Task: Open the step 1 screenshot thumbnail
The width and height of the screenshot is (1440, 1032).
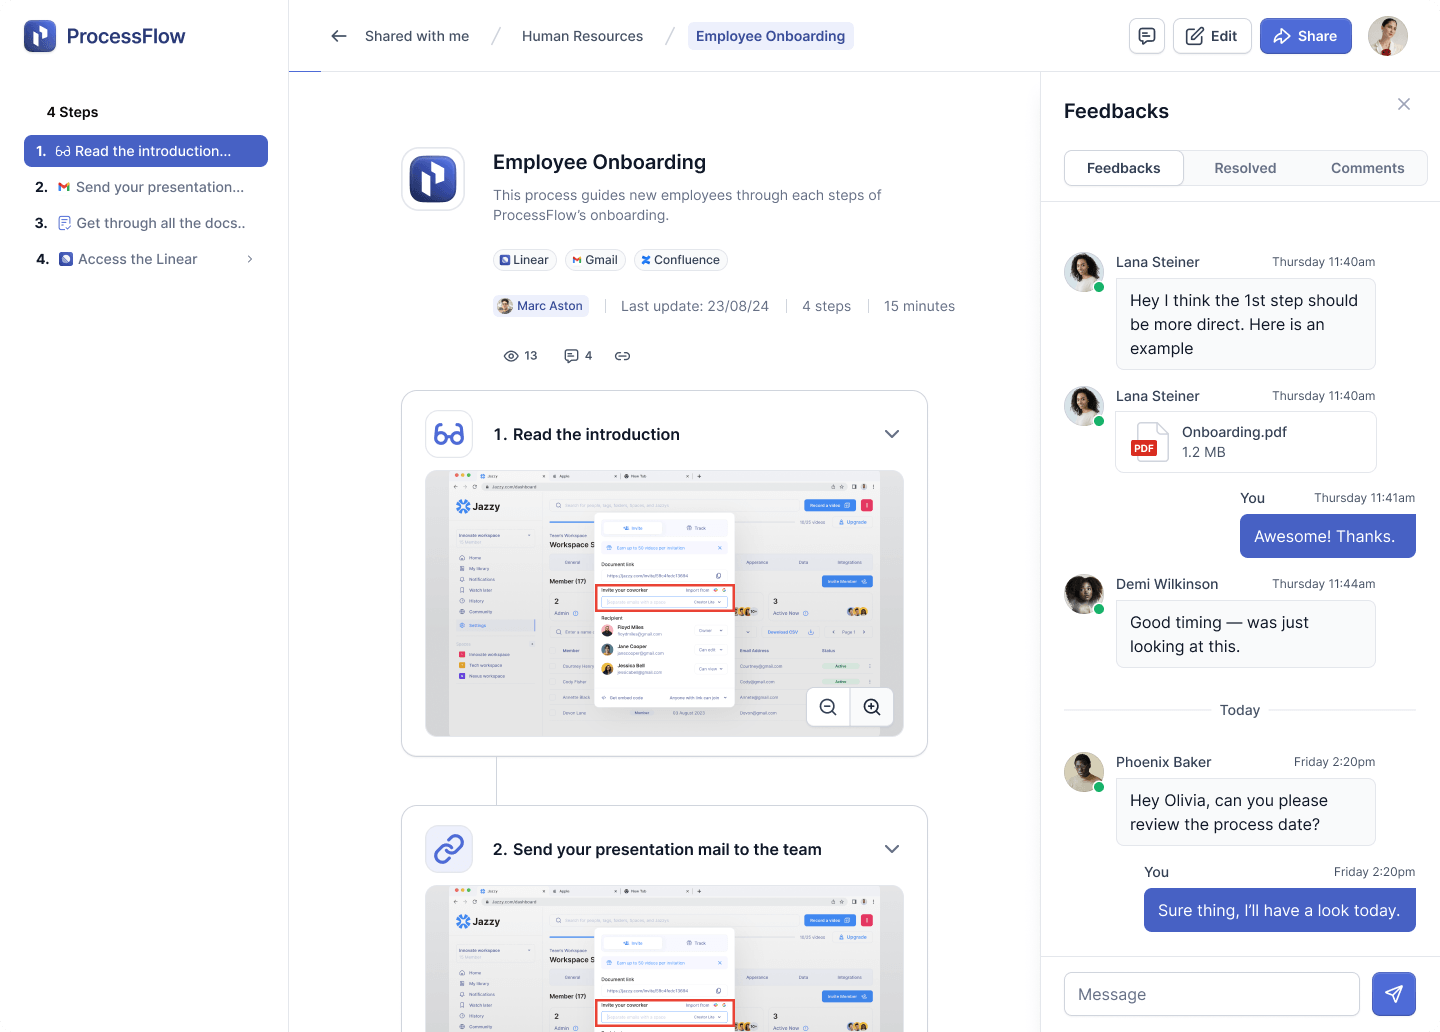Action: tap(664, 603)
